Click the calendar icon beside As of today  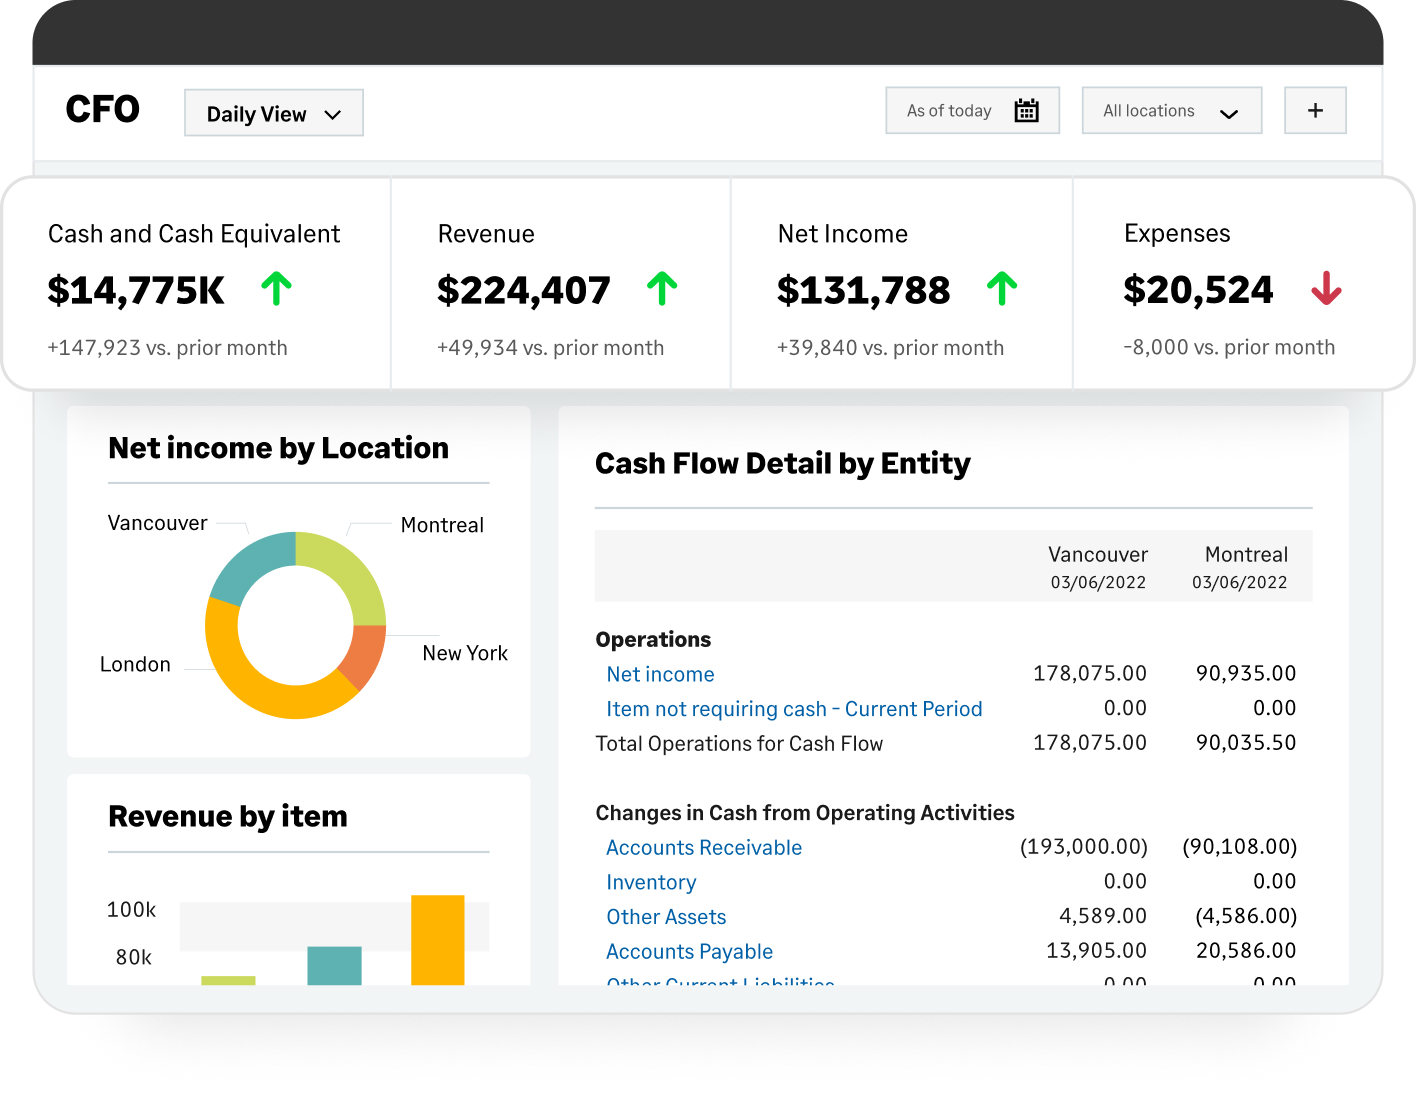click(1026, 111)
